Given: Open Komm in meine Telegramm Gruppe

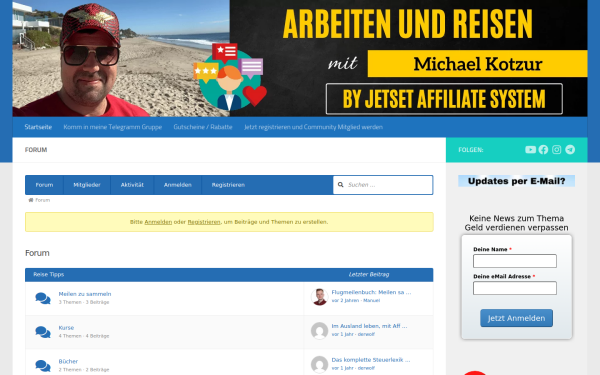Looking at the screenshot, I should (113, 127).
